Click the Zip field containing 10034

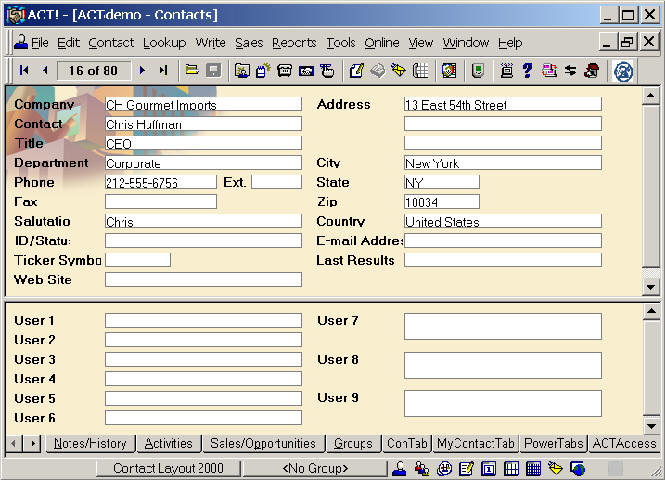coord(442,202)
